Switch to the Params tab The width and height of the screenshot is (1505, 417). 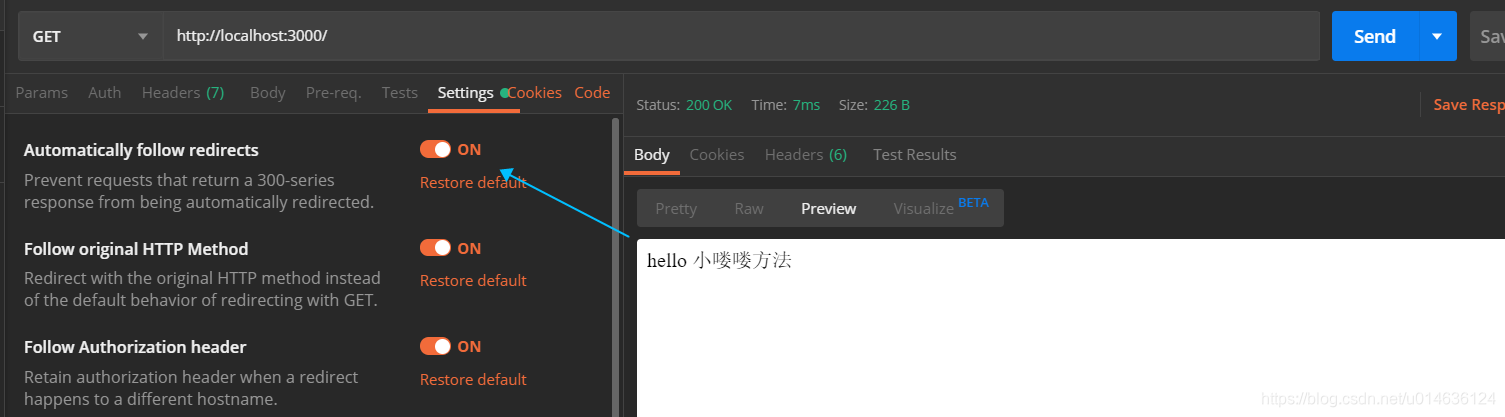tap(42, 92)
